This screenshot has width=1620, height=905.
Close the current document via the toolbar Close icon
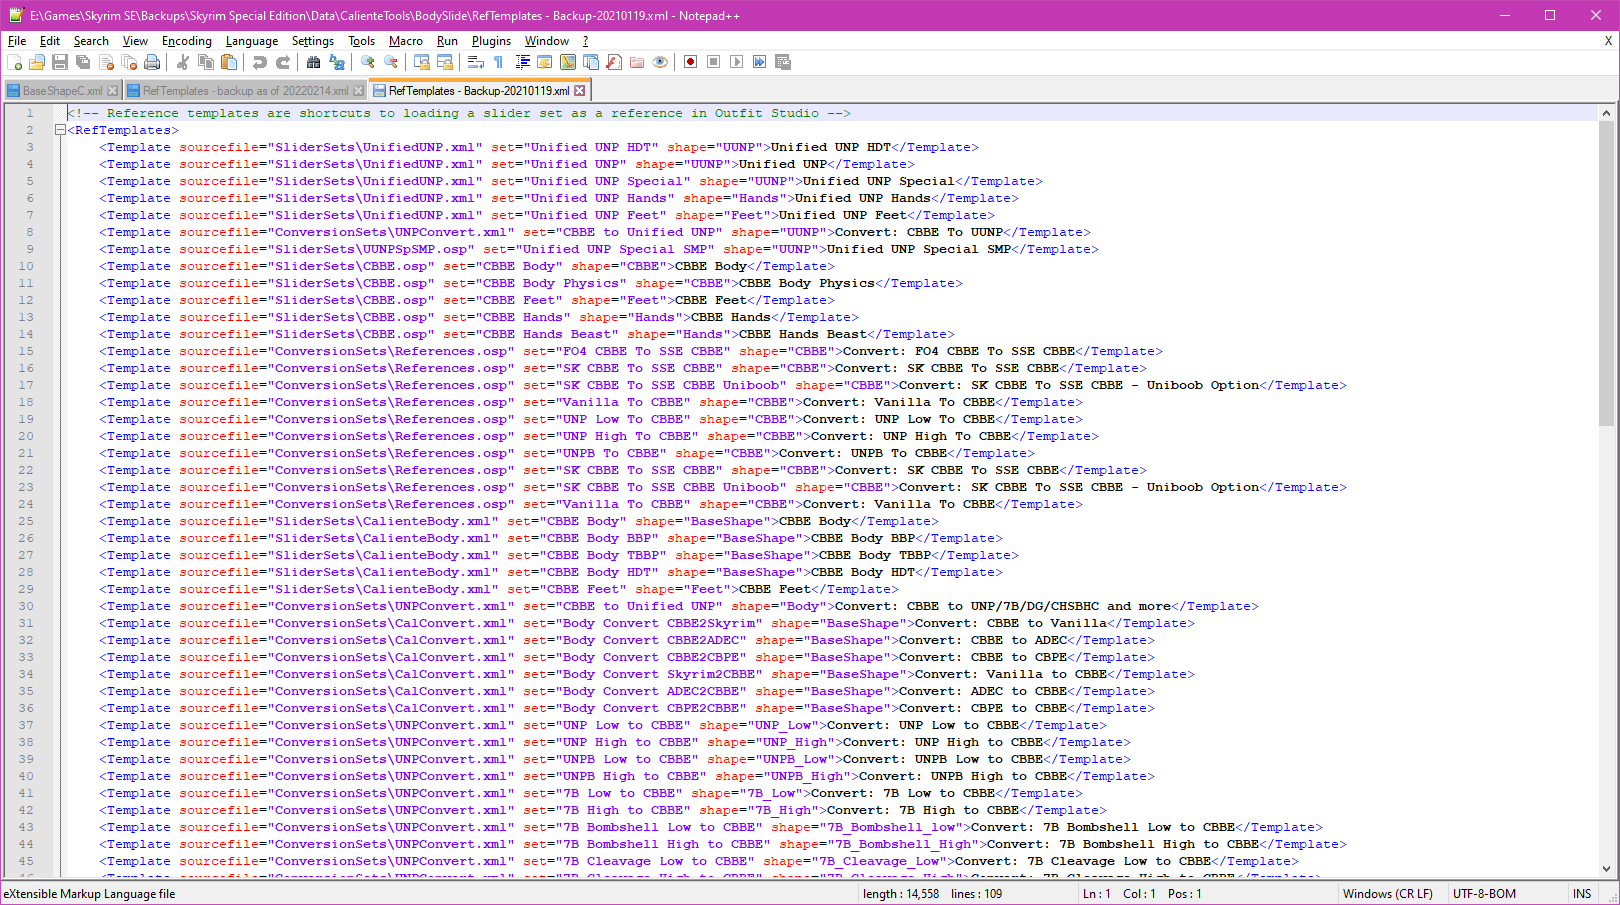106,62
